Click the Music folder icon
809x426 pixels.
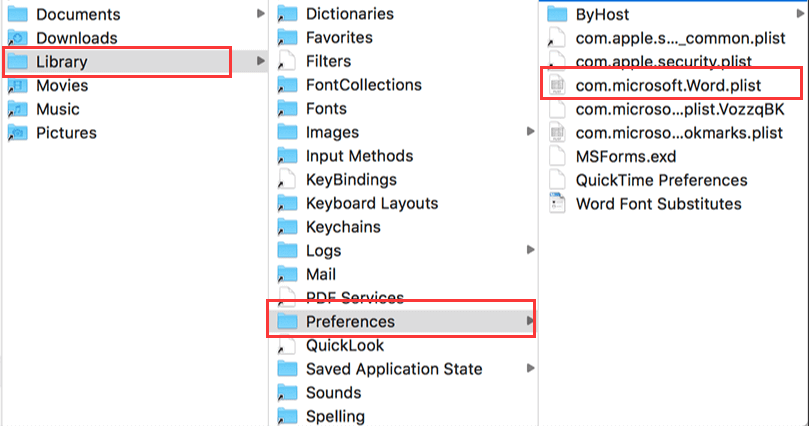click(x=18, y=109)
